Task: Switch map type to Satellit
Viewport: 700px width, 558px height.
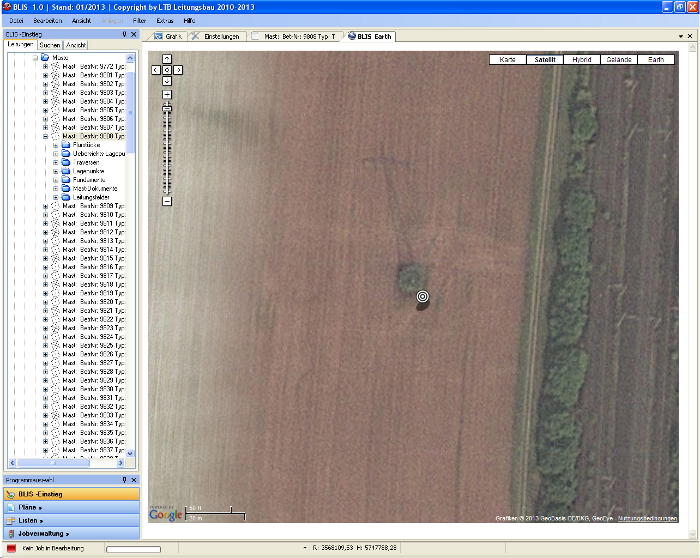Action: [545, 59]
